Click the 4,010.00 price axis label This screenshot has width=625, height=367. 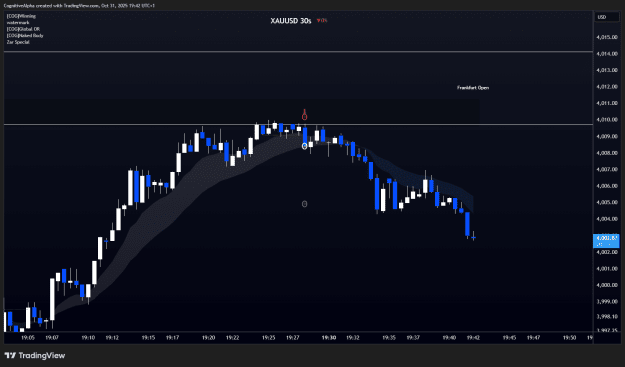[607, 120]
